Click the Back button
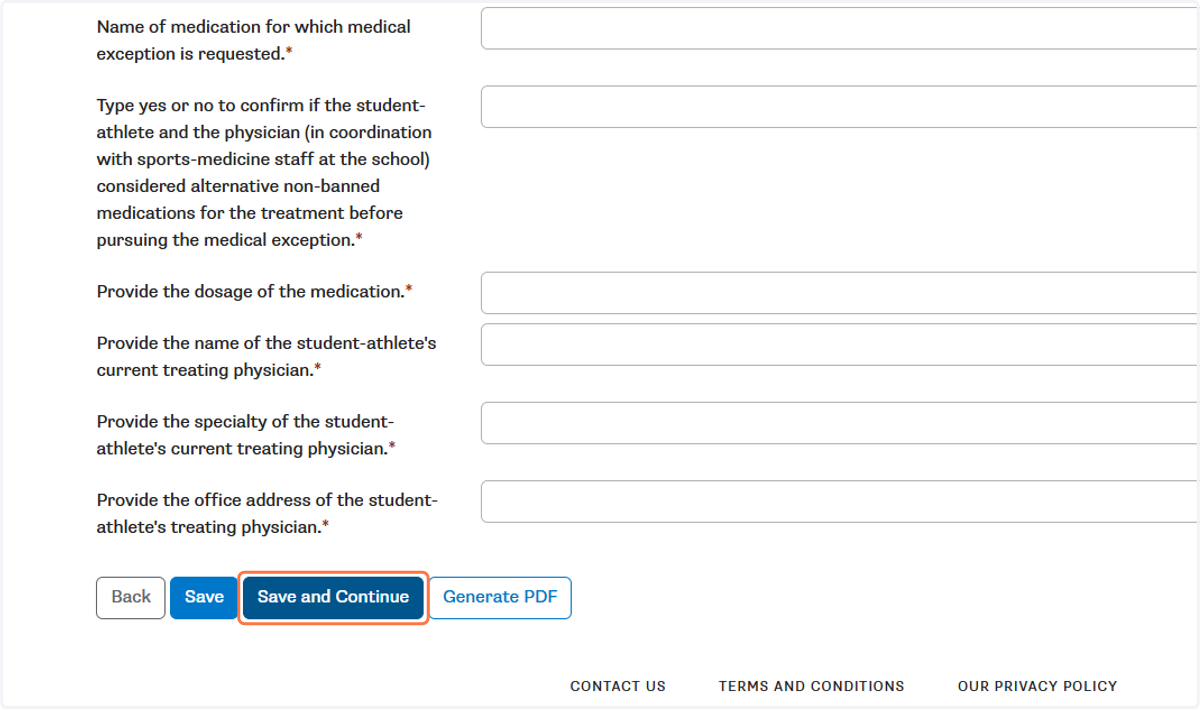 coord(131,598)
